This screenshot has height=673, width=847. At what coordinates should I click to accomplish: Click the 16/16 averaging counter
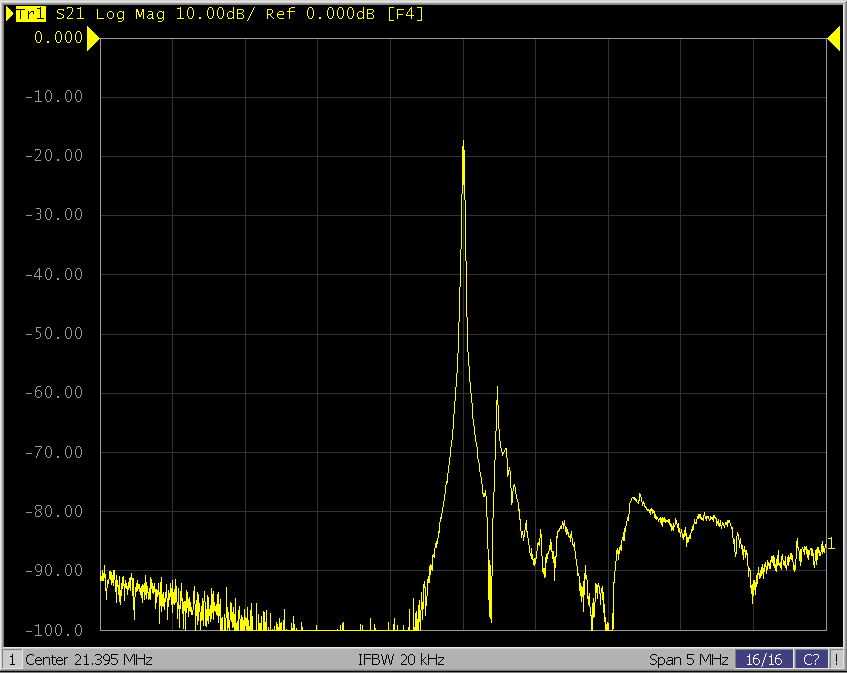point(764,660)
